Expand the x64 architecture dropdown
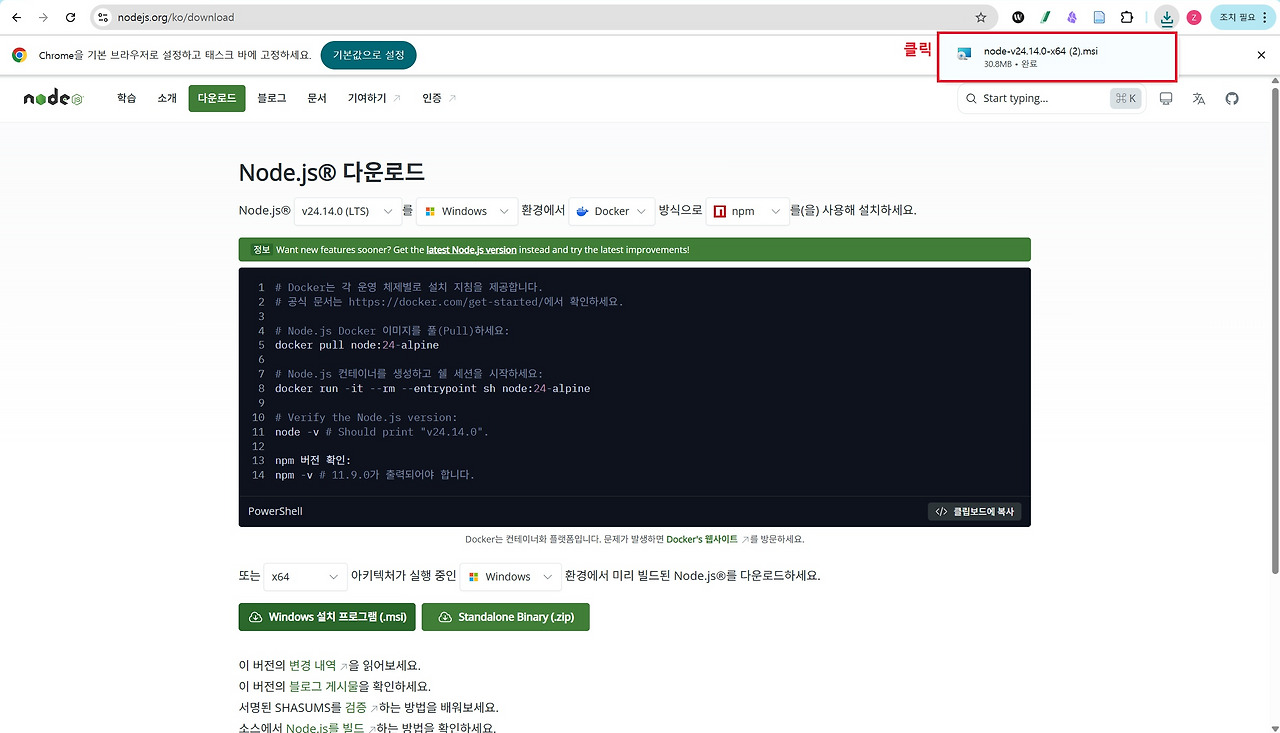This screenshot has width=1280, height=733. 305,577
